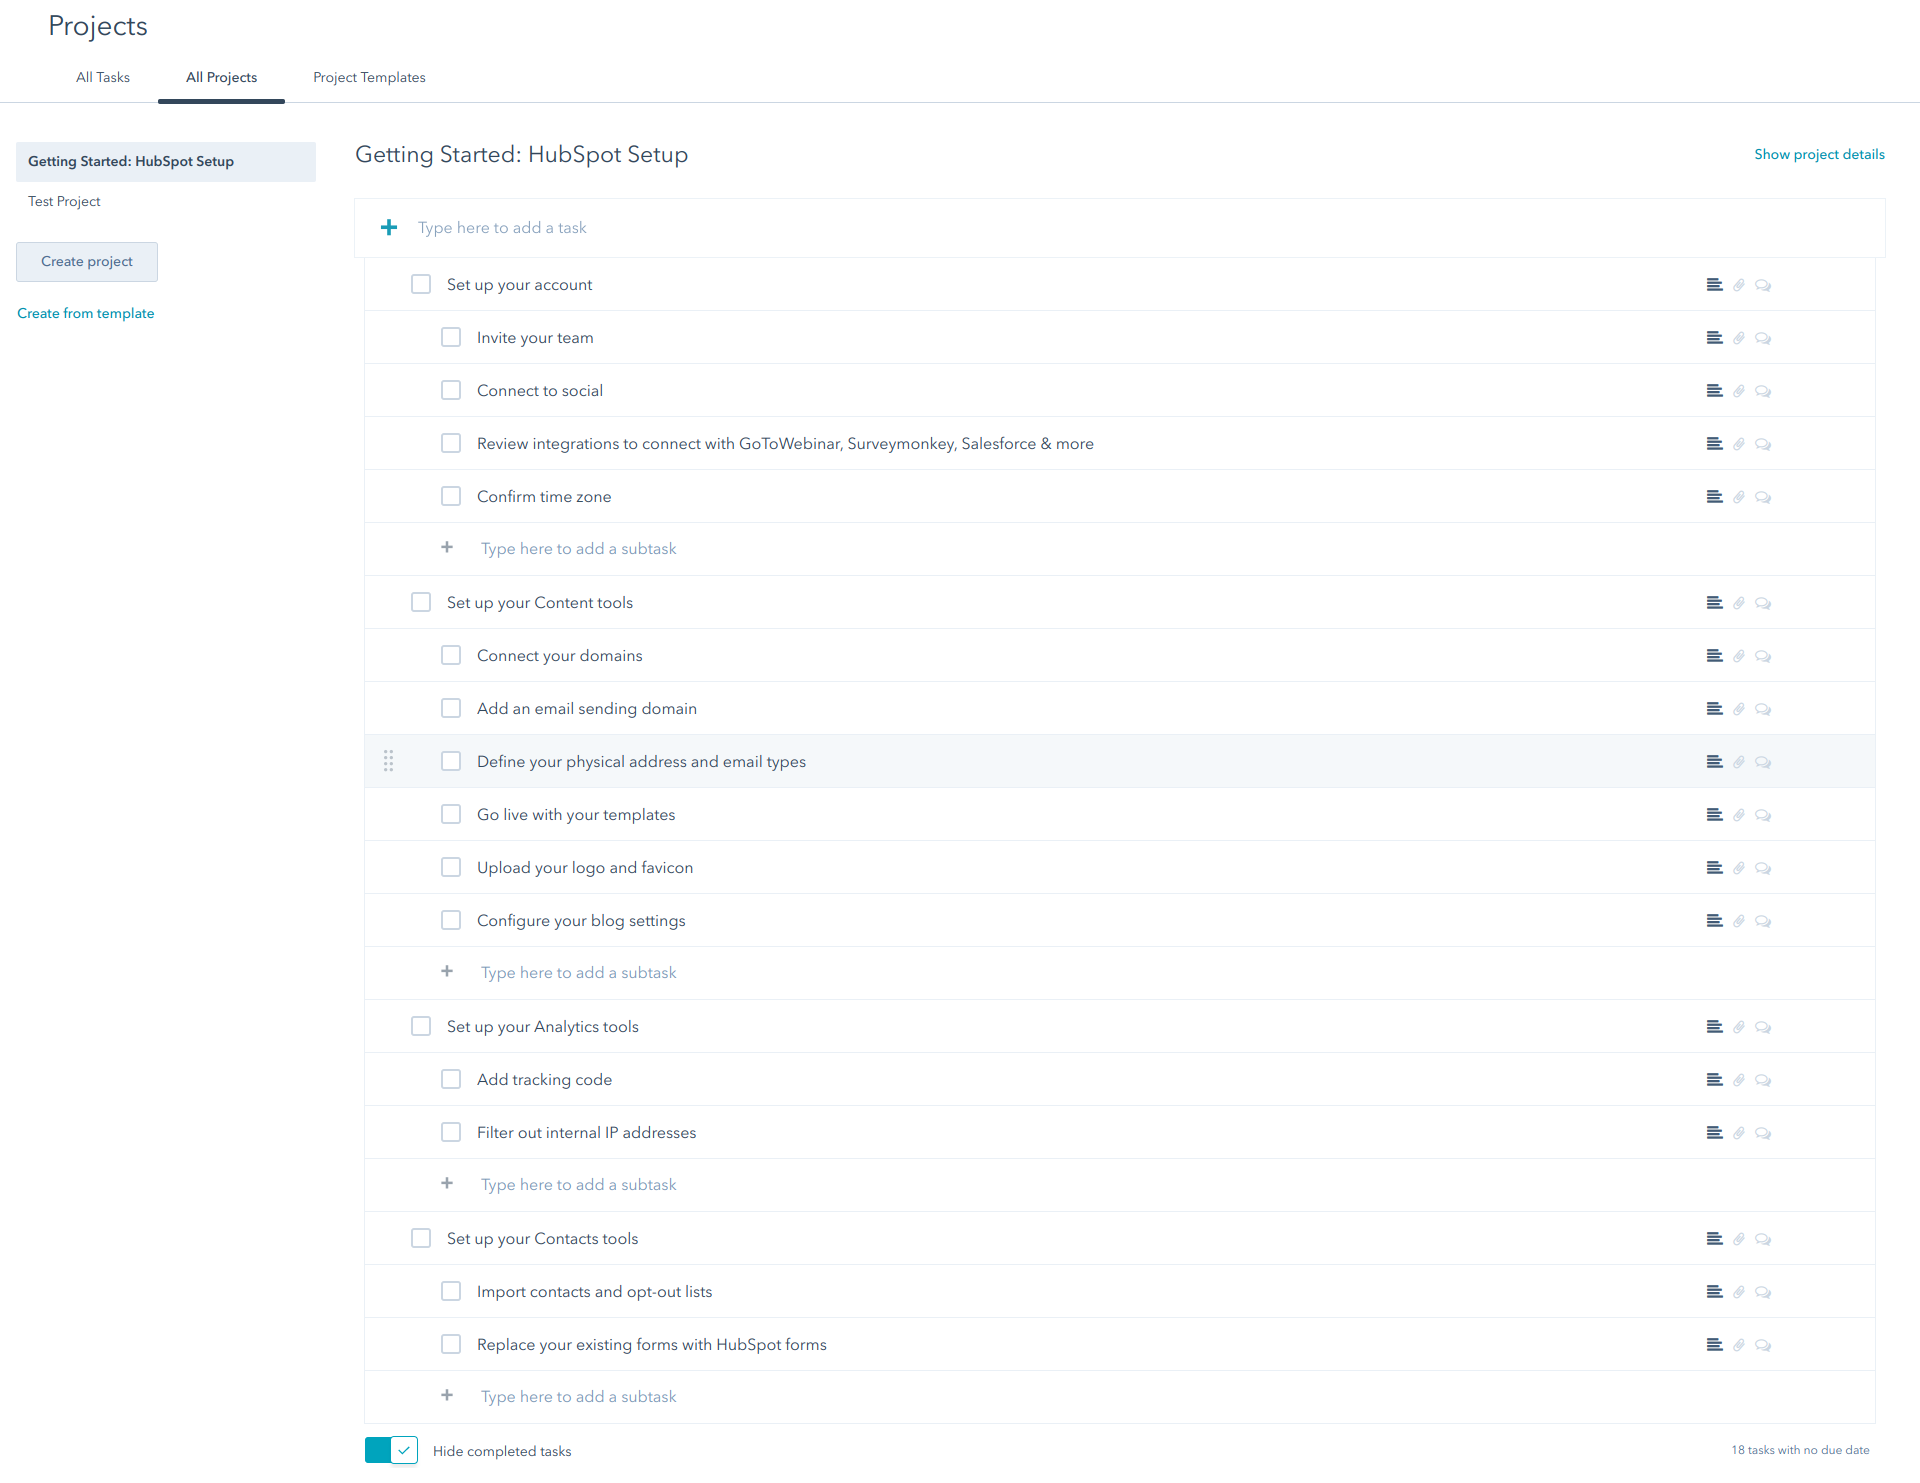Viewport: 1920px width, 1483px height.
Task: Mark Connect your domains as complete
Action: point(451,655)
